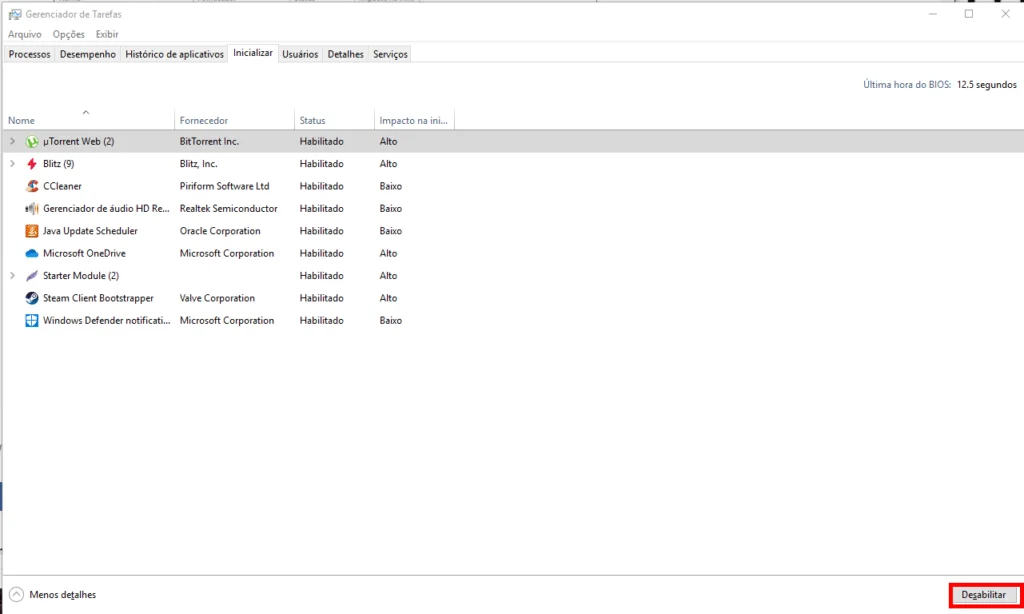1024x614 pixels.
Task: Click the Habilitado status in the Steam row
Action: (x=321, y=298)
